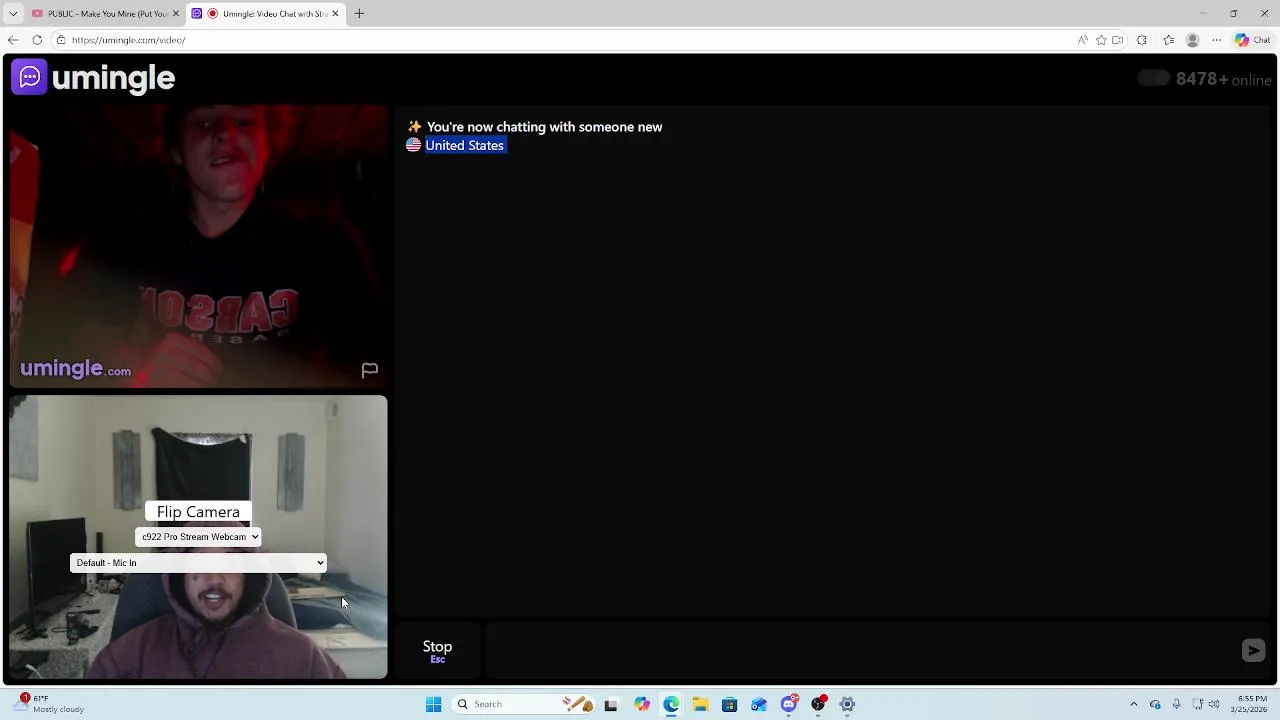
Task: Focus the chat message input field
Action: 860,651
